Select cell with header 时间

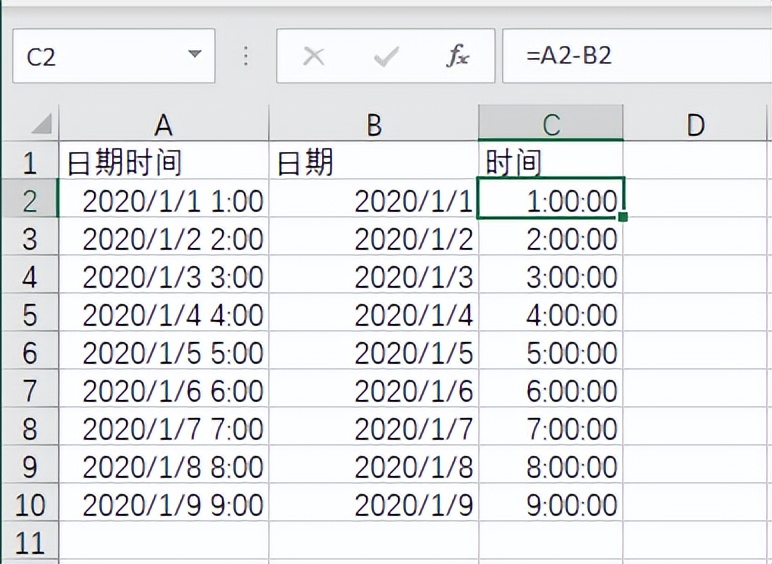551,160
